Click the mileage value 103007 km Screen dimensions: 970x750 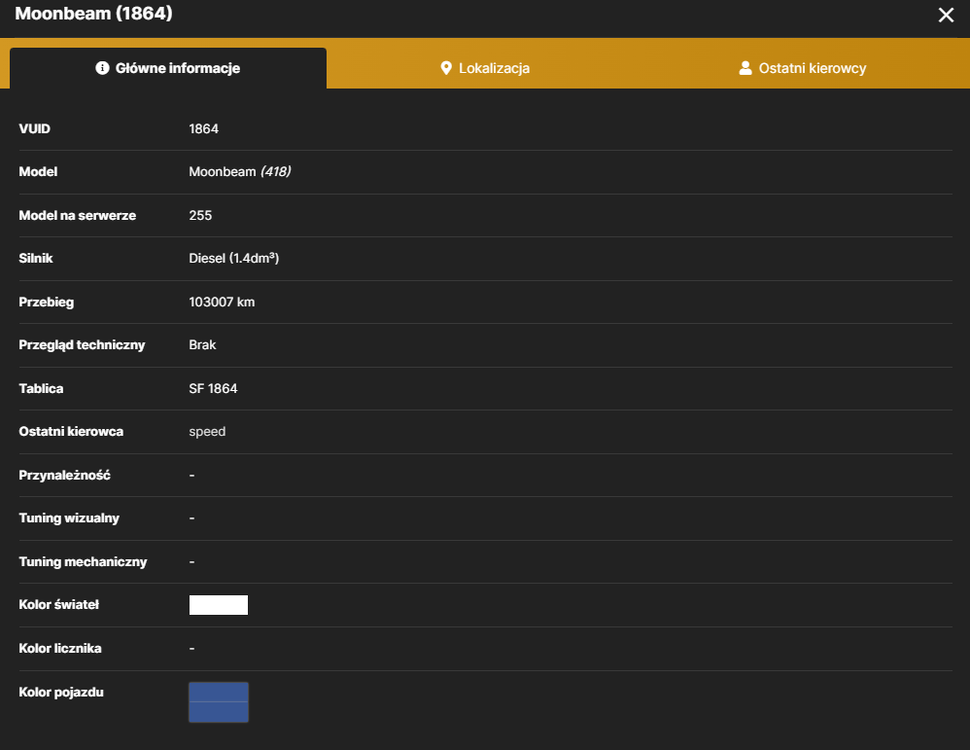[x=221, y=302]
